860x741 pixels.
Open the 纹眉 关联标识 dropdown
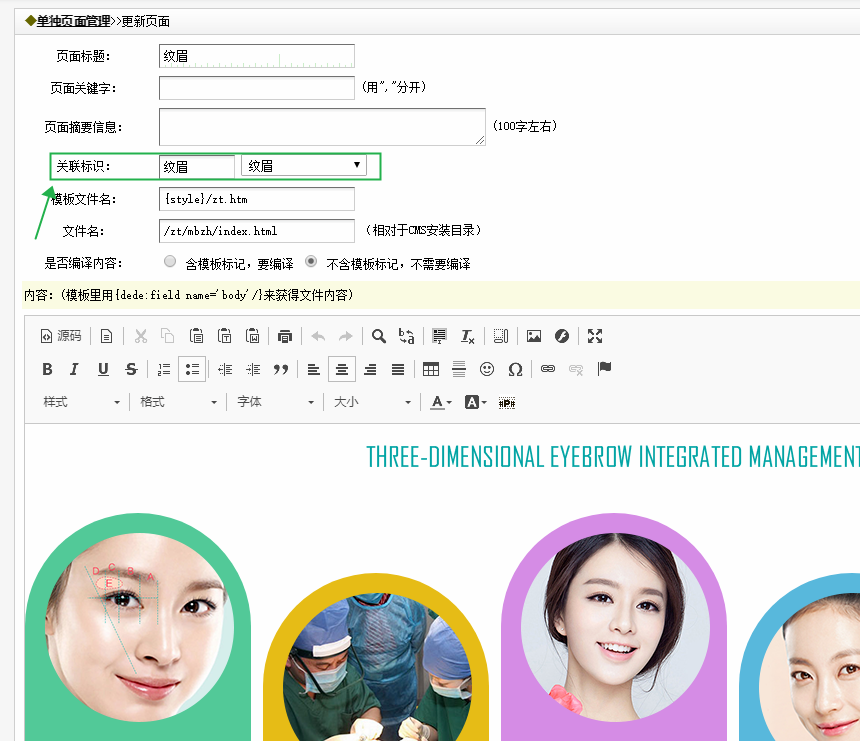304,166
